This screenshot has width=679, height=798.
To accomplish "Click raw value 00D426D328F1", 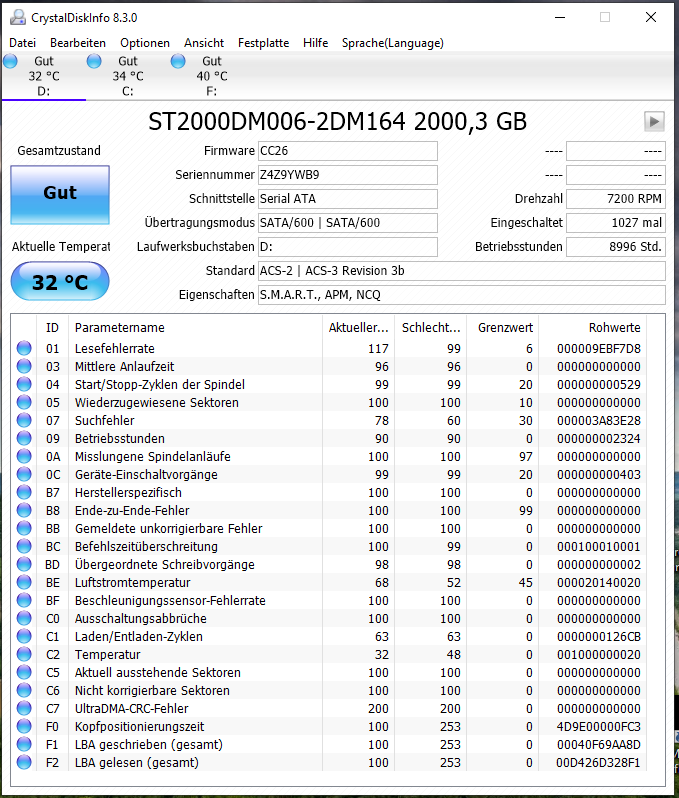I will pyautogui.click(x=599, y=763).
